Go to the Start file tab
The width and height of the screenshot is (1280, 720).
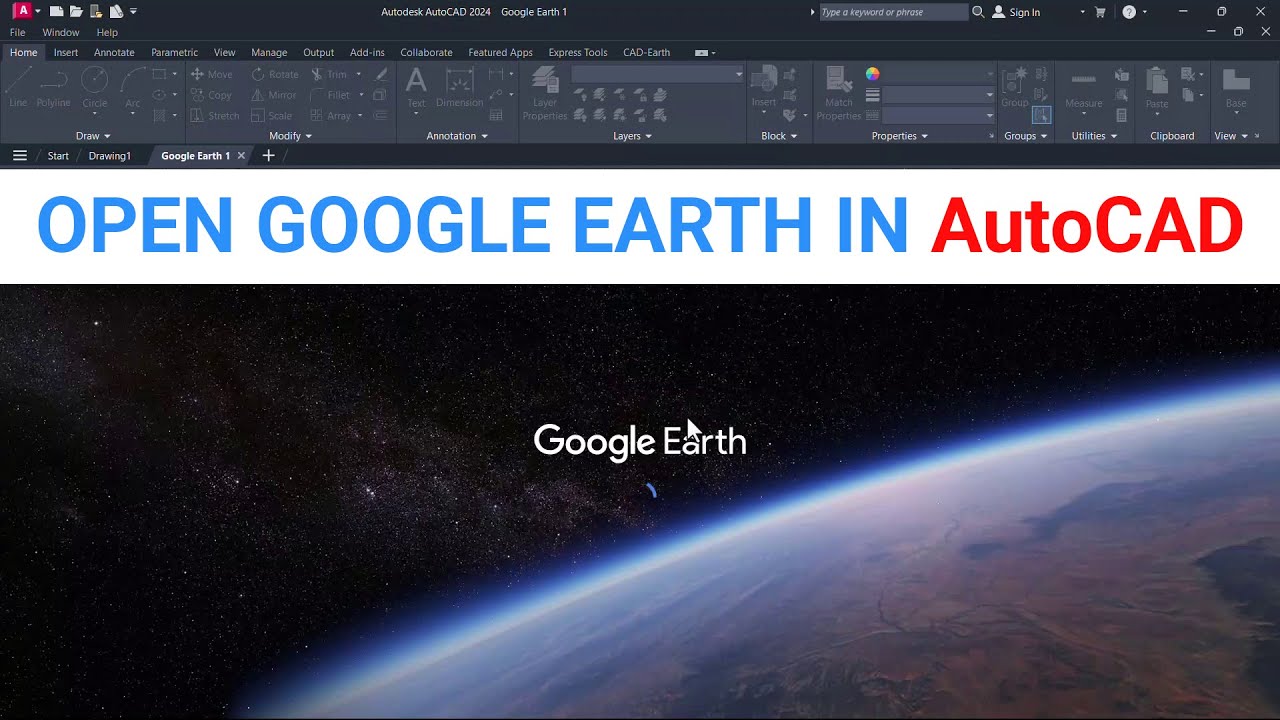[58, 156]
